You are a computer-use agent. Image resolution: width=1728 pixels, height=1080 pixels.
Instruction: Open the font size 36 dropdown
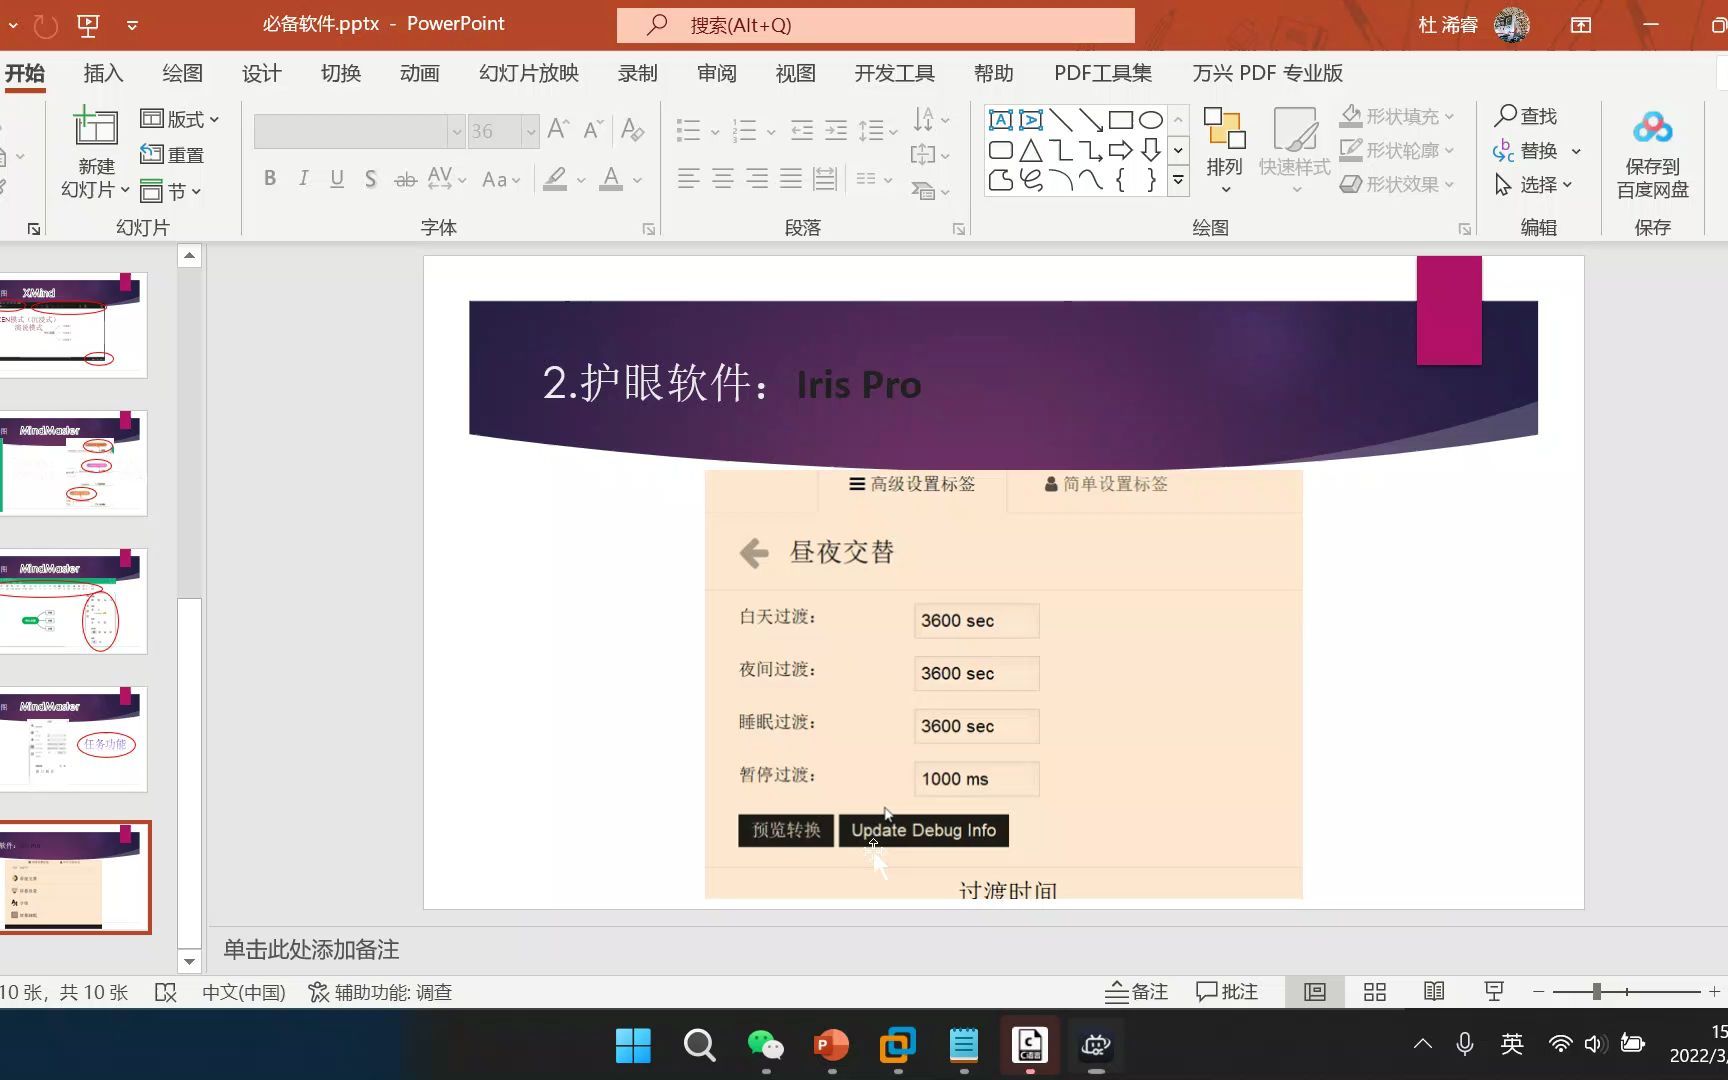point(530,131)
